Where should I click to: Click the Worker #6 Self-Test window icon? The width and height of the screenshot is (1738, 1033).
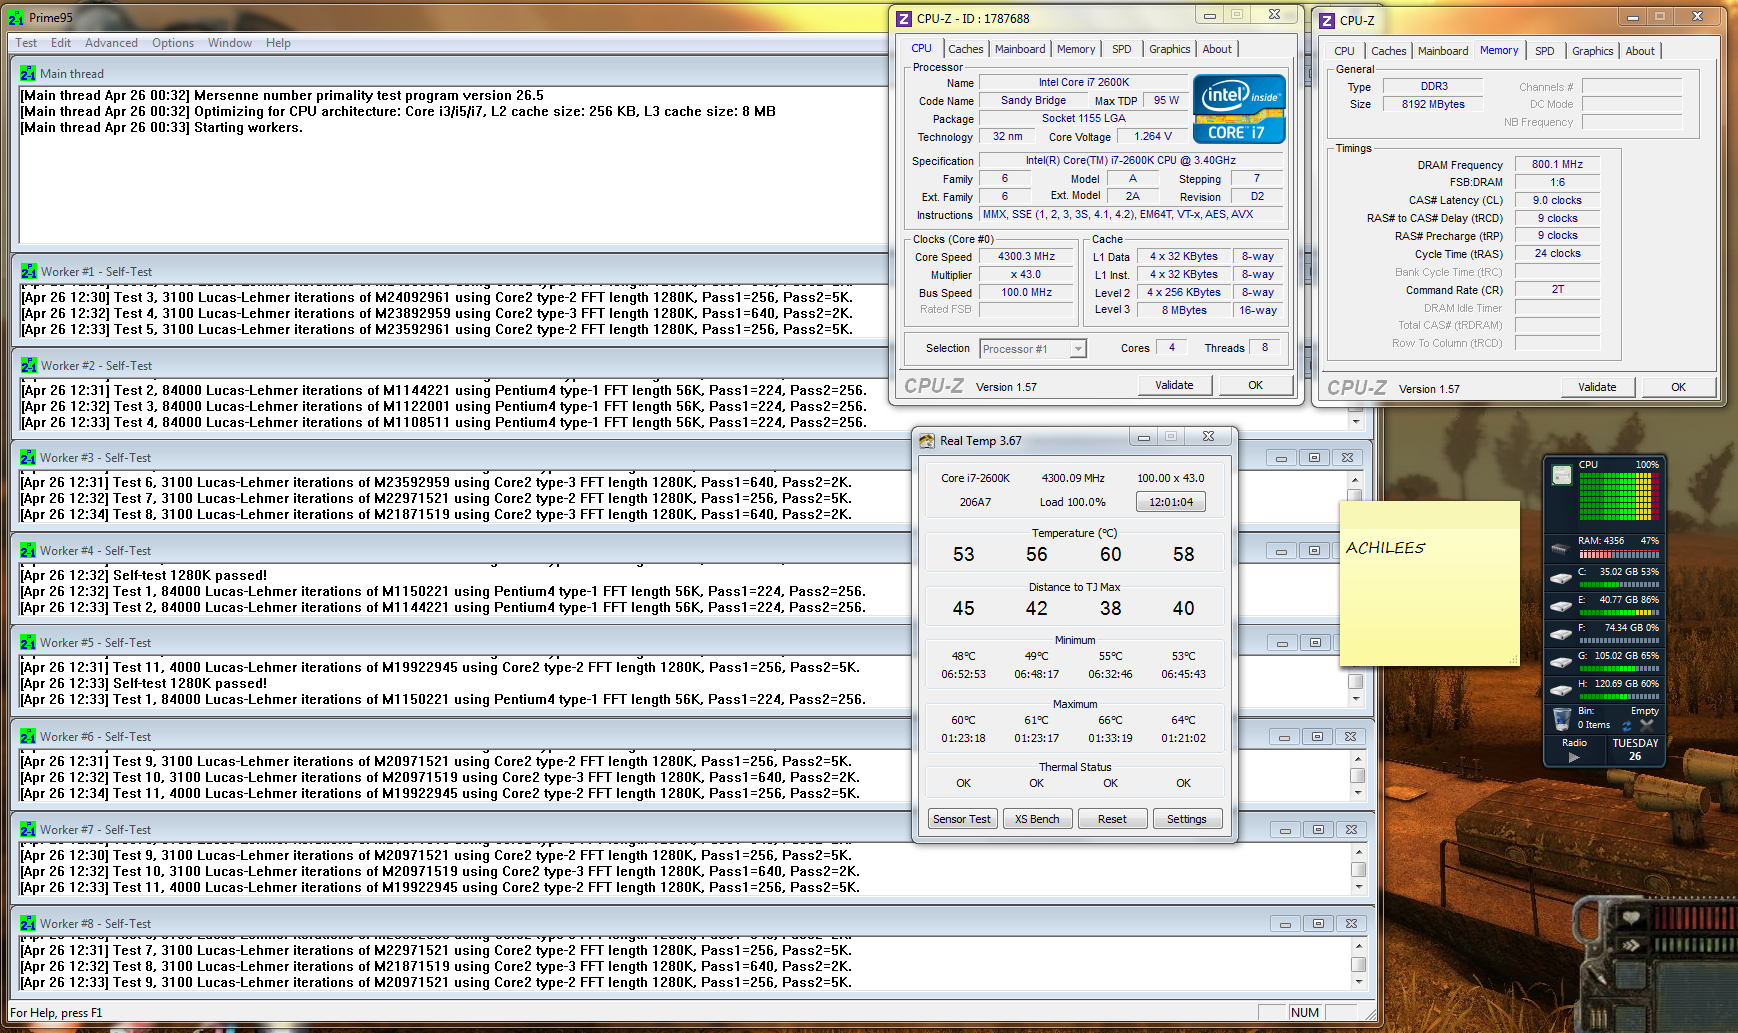coord(28,736)
